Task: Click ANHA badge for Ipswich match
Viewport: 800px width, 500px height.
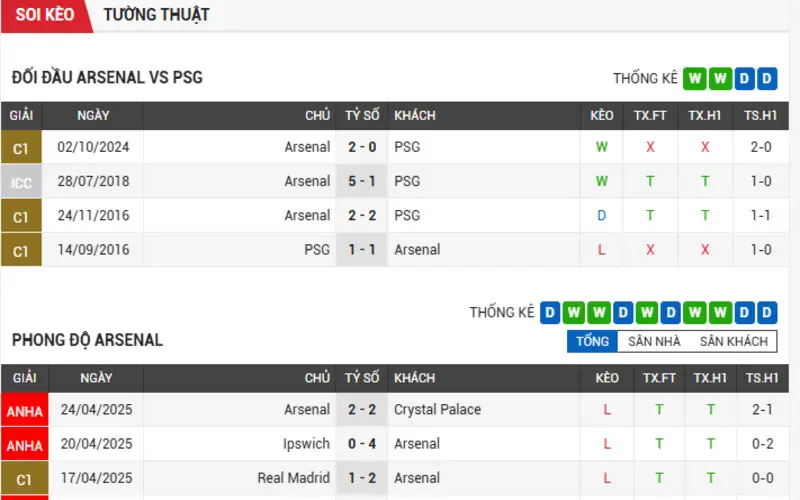Action: 24,444
